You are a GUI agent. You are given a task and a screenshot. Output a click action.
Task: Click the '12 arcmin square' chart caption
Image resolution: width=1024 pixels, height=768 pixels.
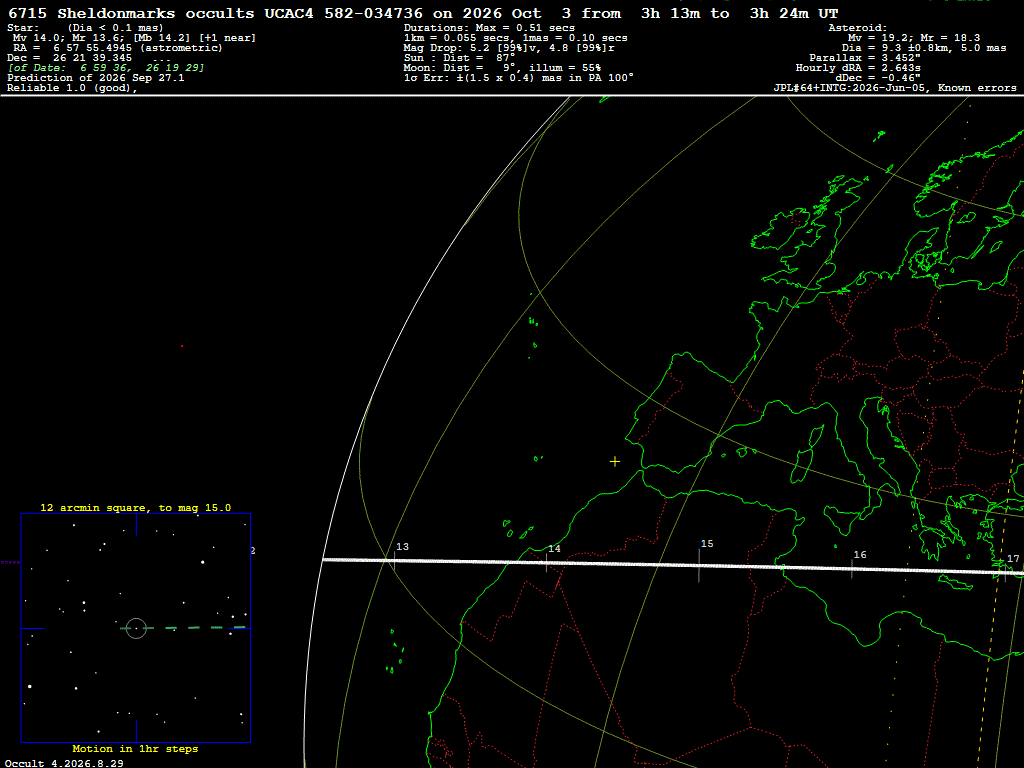tap(136, 507)
